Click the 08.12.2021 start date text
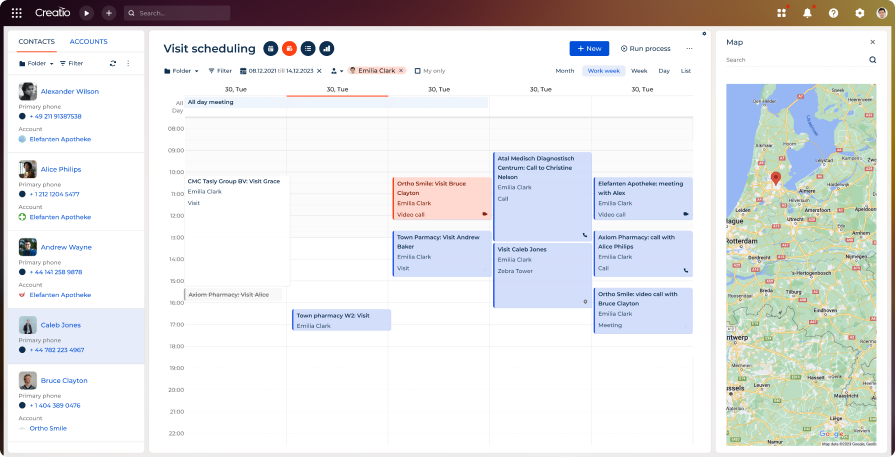 point(263,71)
